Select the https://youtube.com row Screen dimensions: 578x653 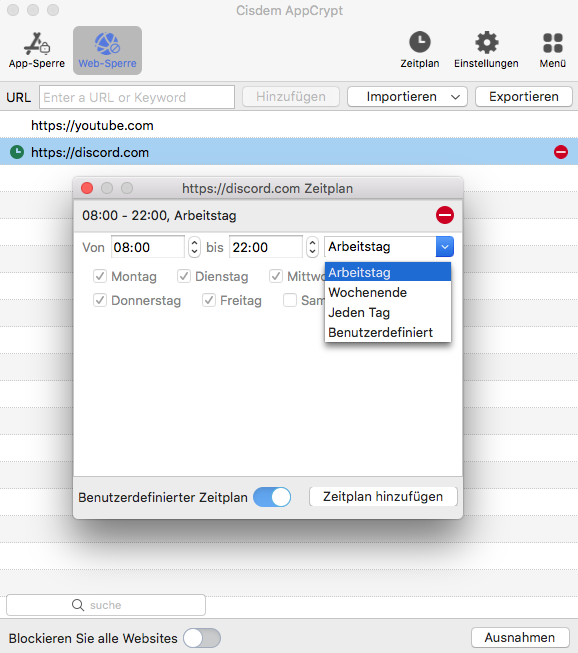coord(289,125)
